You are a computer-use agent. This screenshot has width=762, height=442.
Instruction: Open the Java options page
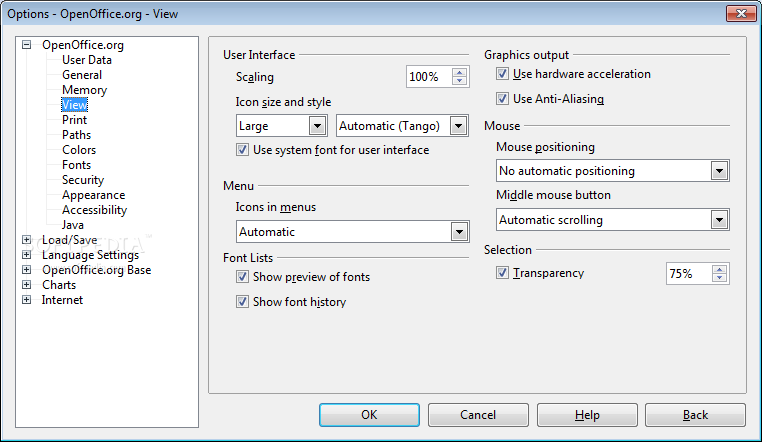coord(73,225)
